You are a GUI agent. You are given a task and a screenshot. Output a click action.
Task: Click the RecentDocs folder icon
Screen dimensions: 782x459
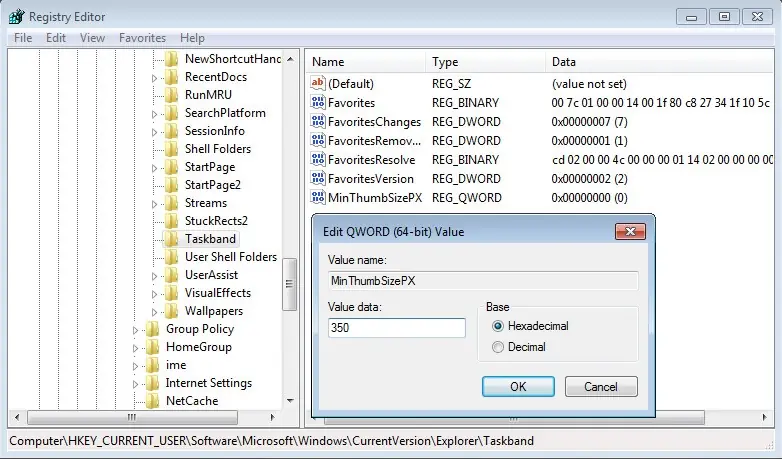[x=172, y=77]
